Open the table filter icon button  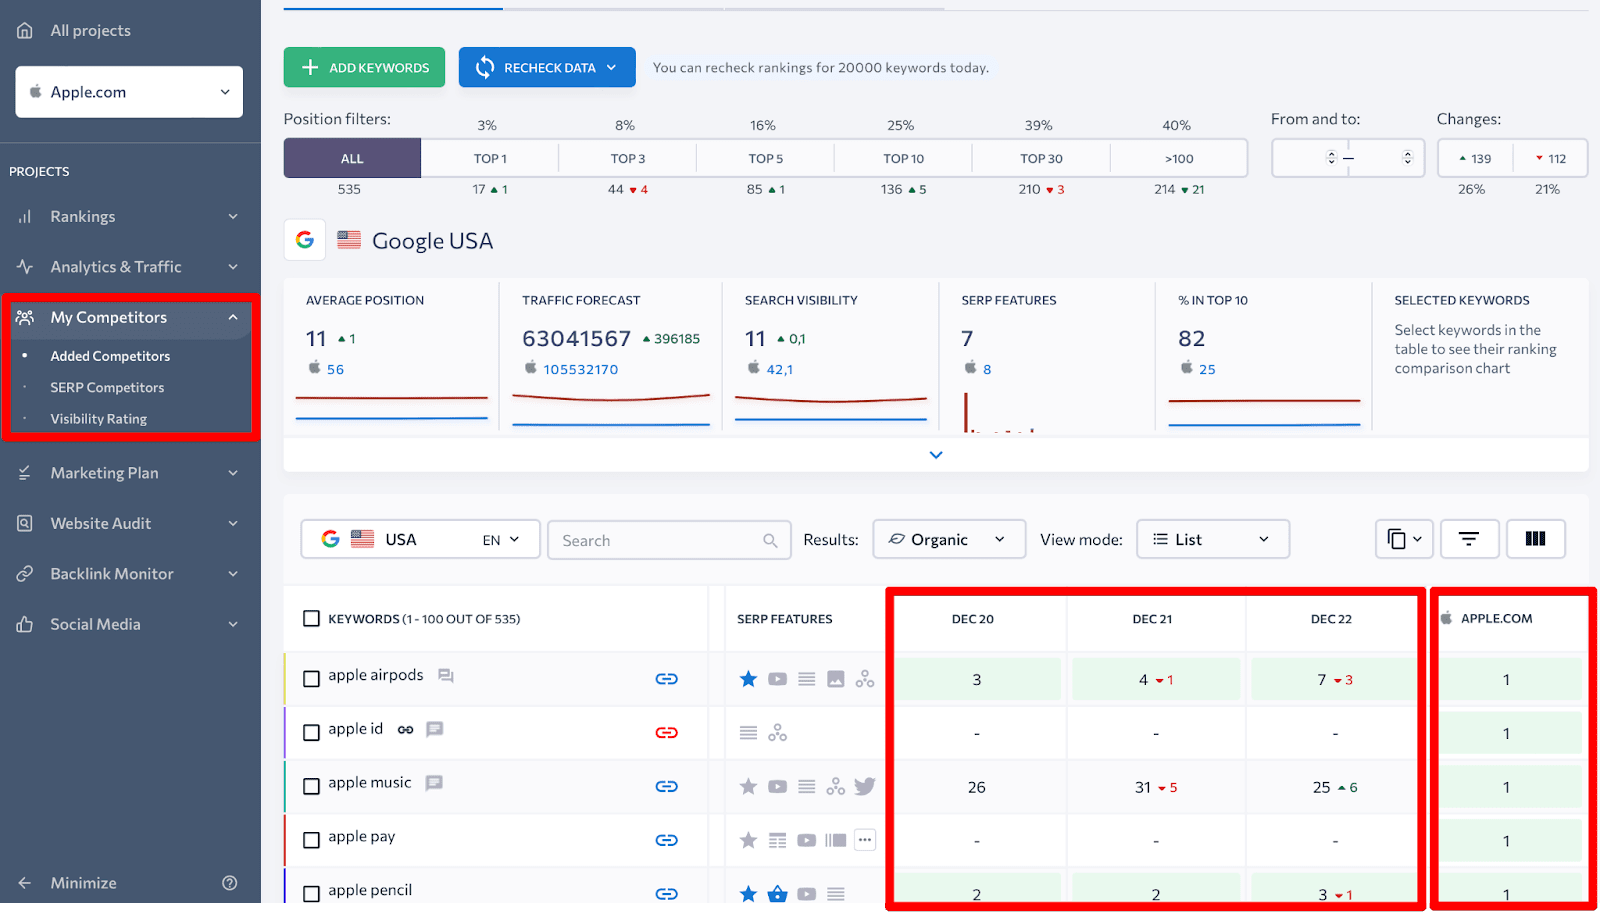click(x=1469, y=539)
